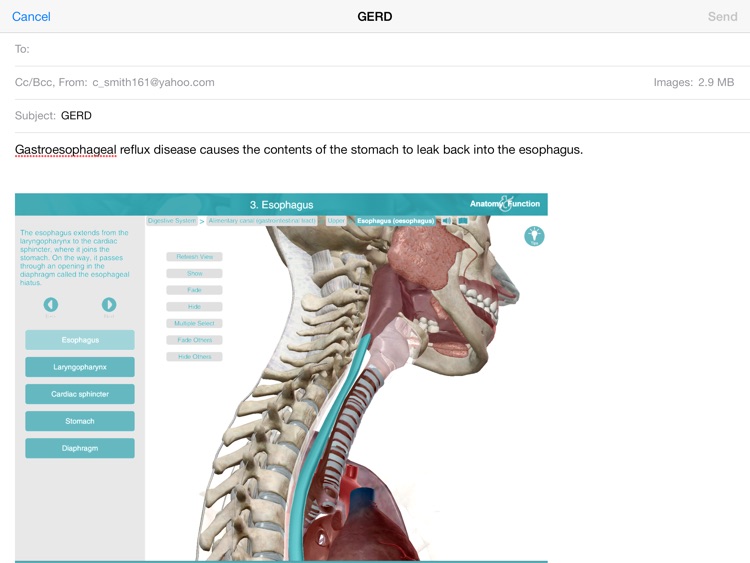Tap the Hide option
This screenshot has height=563, width=750.
coord(194,307)
